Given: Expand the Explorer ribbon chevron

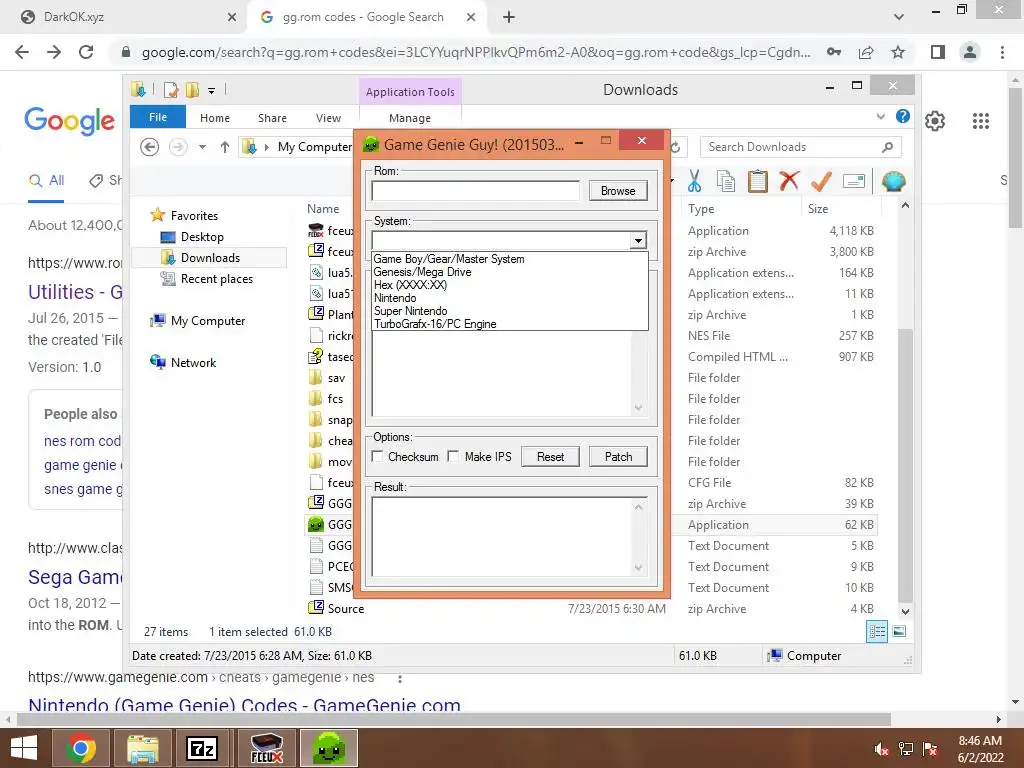Looking at the screenshot, I should coord(880,116).
